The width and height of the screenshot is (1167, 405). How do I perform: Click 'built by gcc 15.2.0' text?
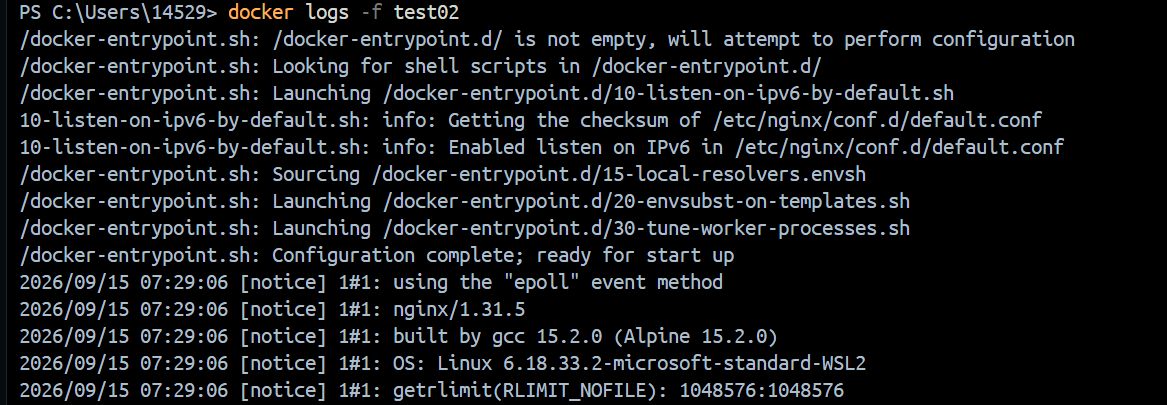[498, 337]
